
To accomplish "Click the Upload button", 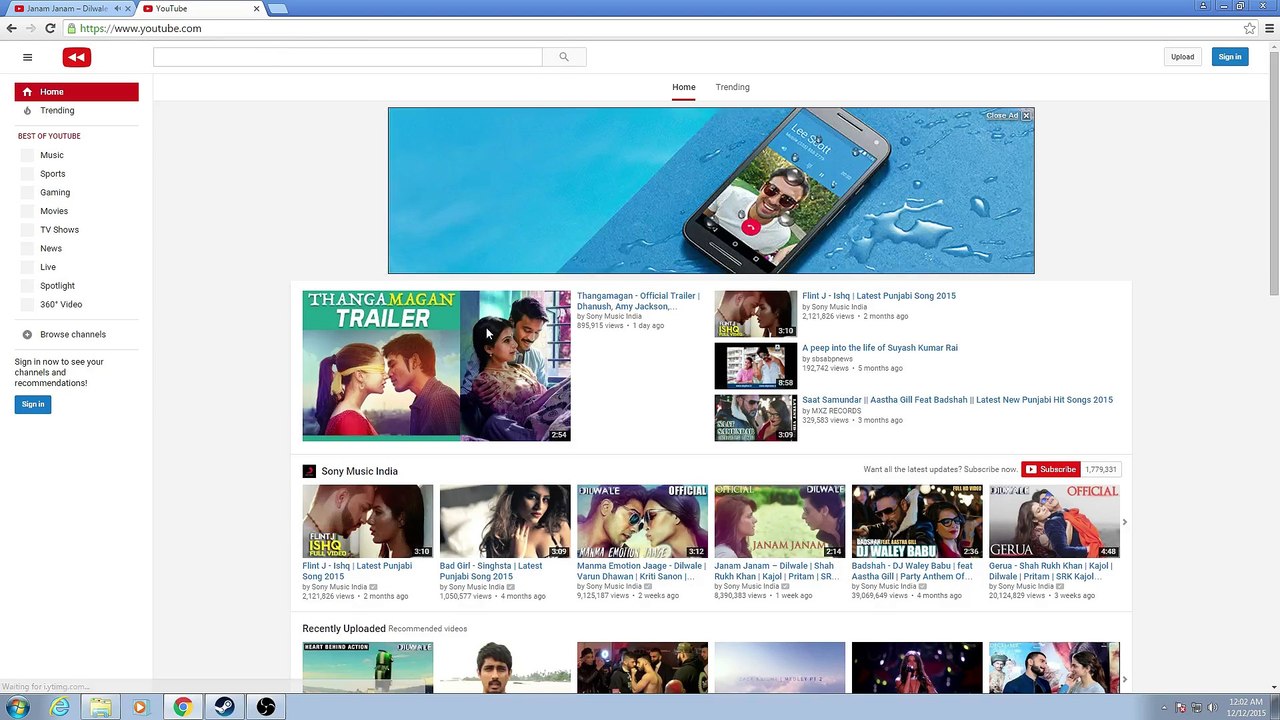I will click(x=1183, y=57).
